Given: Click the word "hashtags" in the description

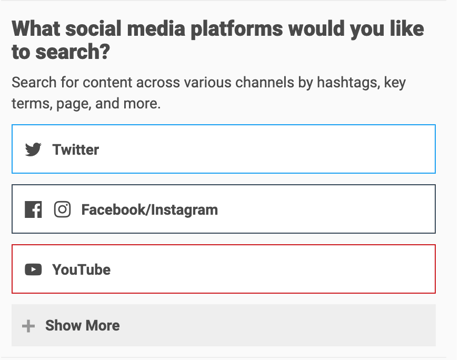Looking at the screenshot, I should 348,82.
